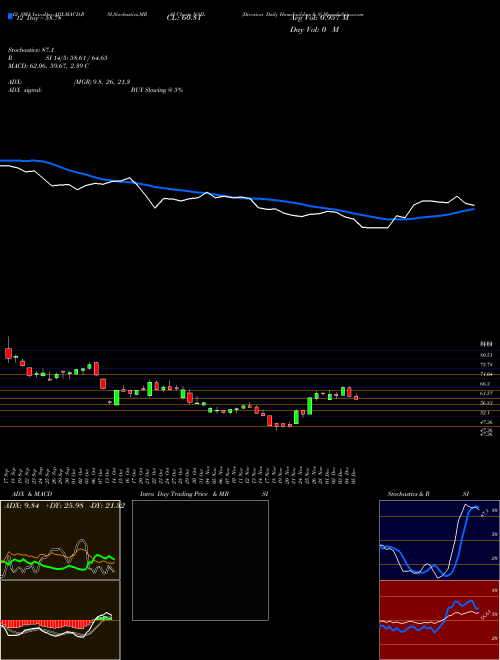Click the 'MACD: 62.06, 59.67, 2.39' line
The height and width of the screenshot is (660, 500).
48,66
